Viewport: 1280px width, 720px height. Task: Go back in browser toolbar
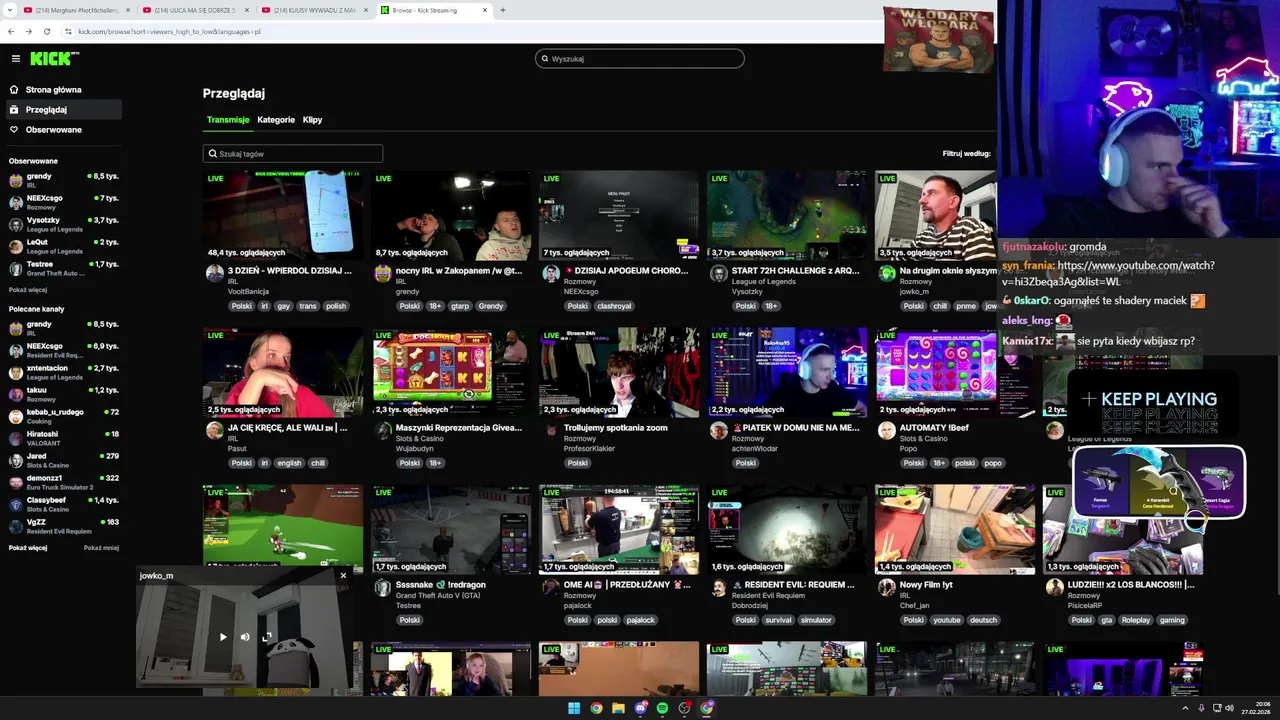pyautogui.click(x=11, y=31)
